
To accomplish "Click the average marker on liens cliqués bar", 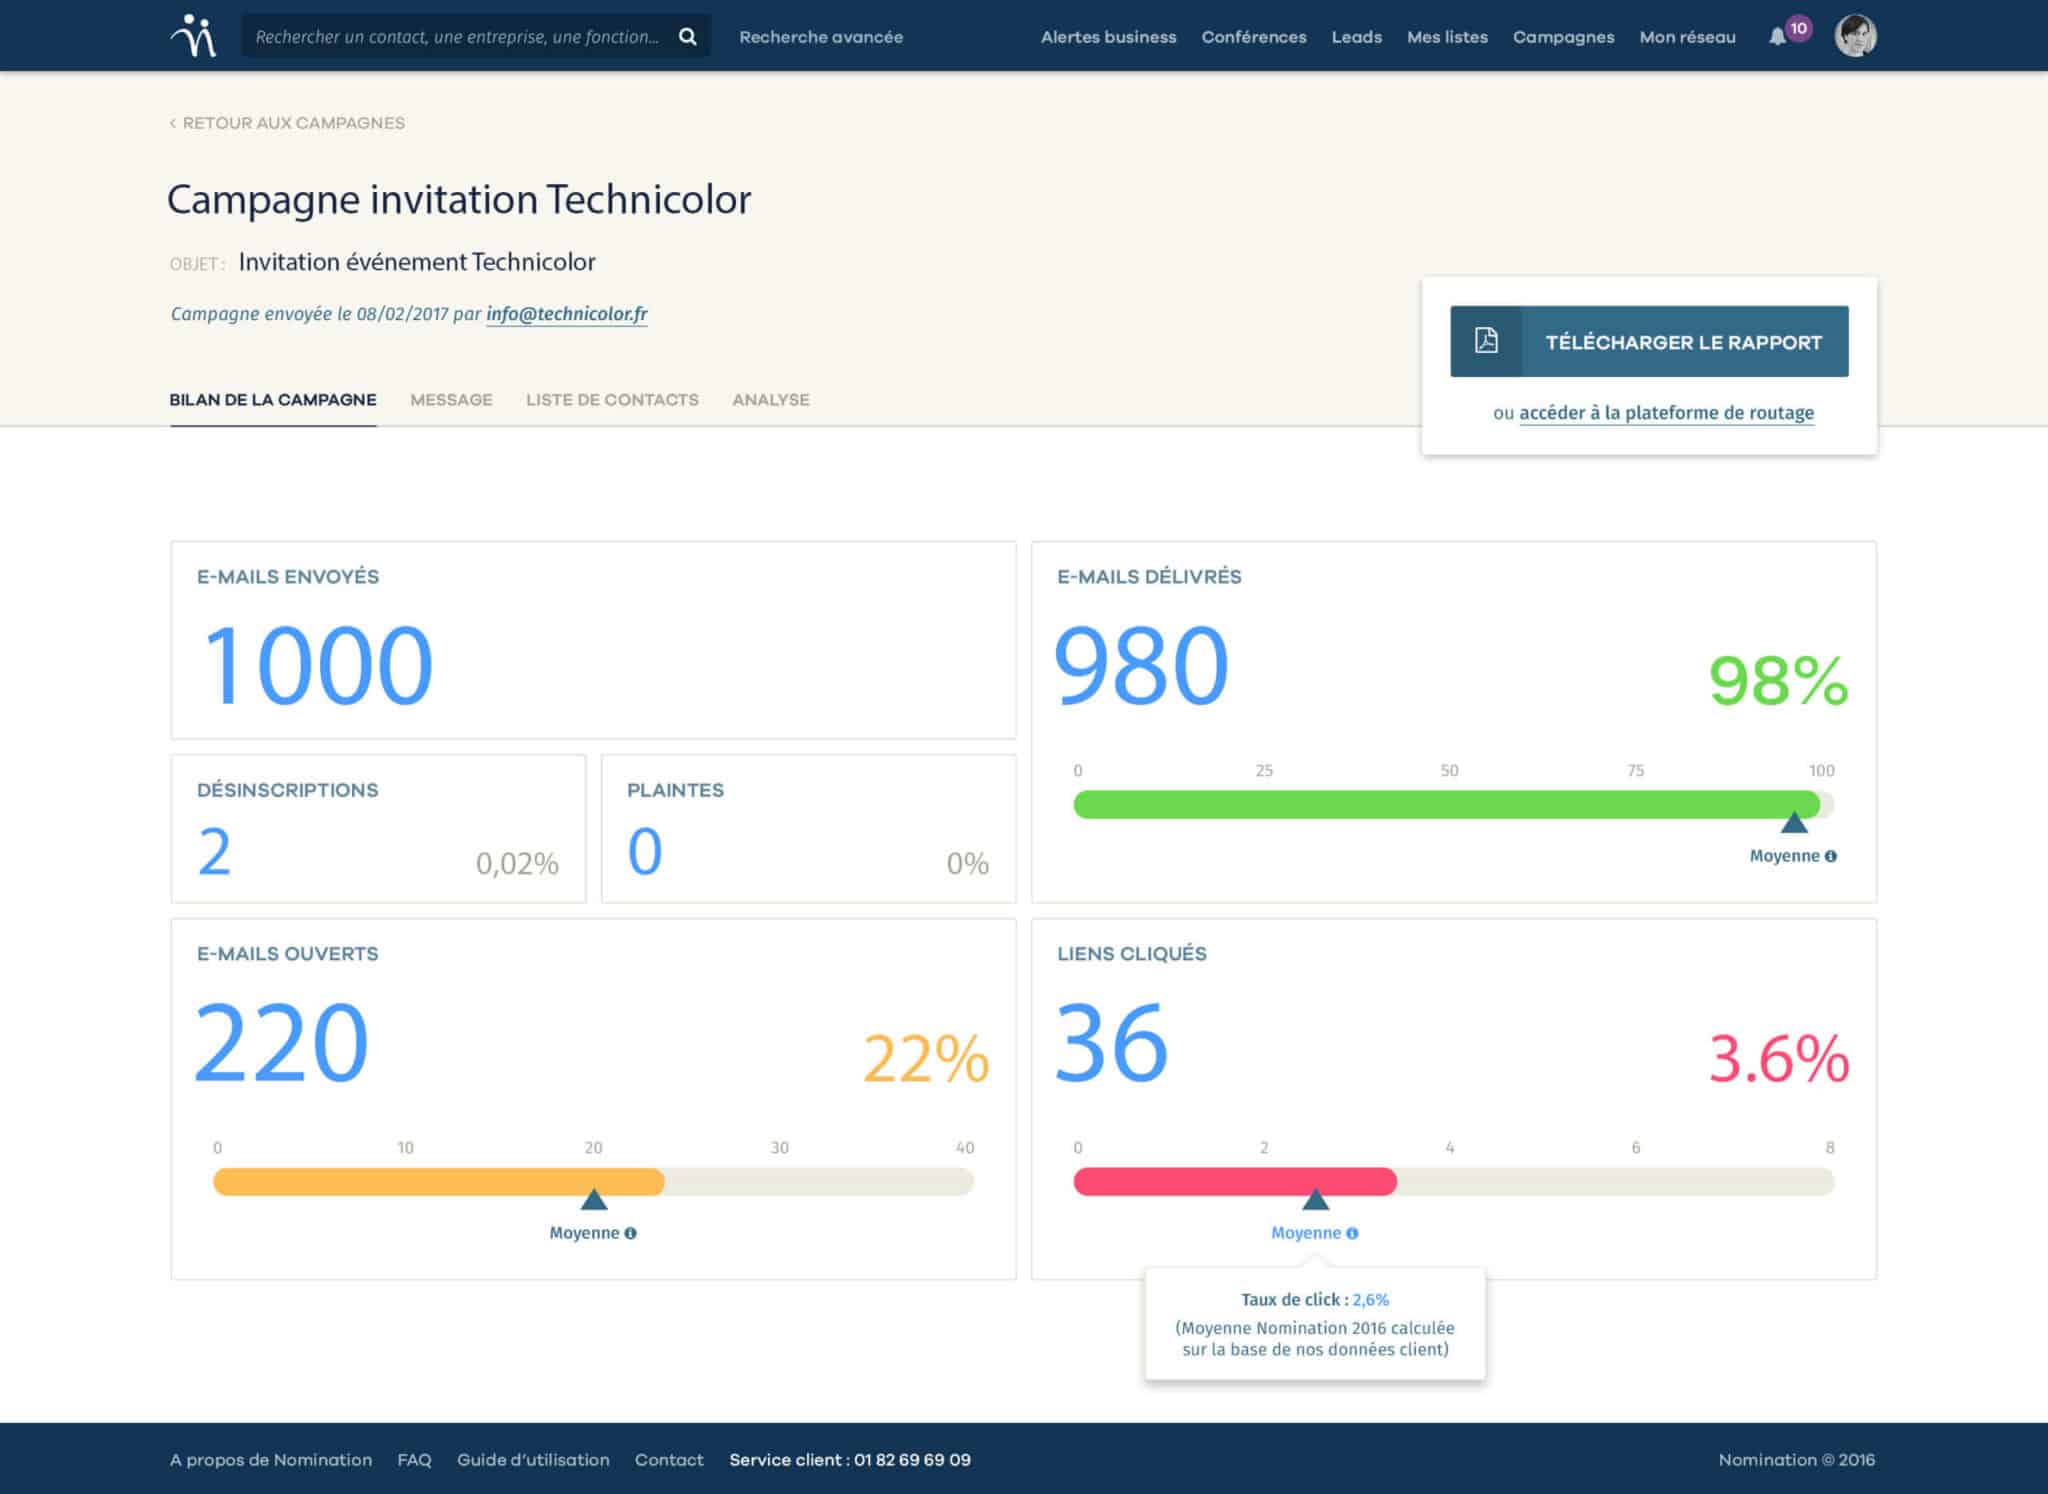I will [x=1315, y=1199].
